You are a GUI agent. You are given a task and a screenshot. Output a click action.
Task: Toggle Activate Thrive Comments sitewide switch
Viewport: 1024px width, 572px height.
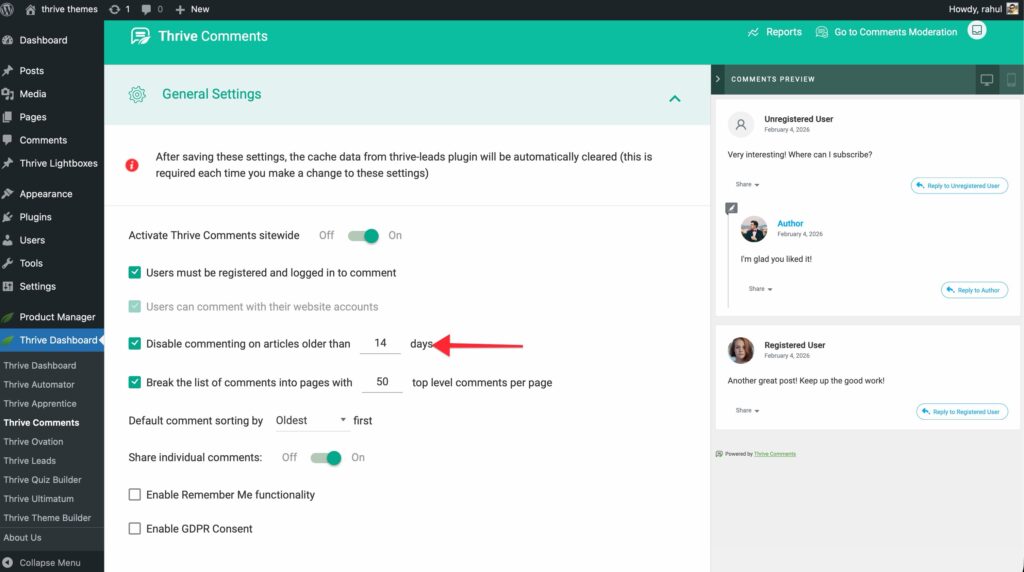click(x=362, y=236)
